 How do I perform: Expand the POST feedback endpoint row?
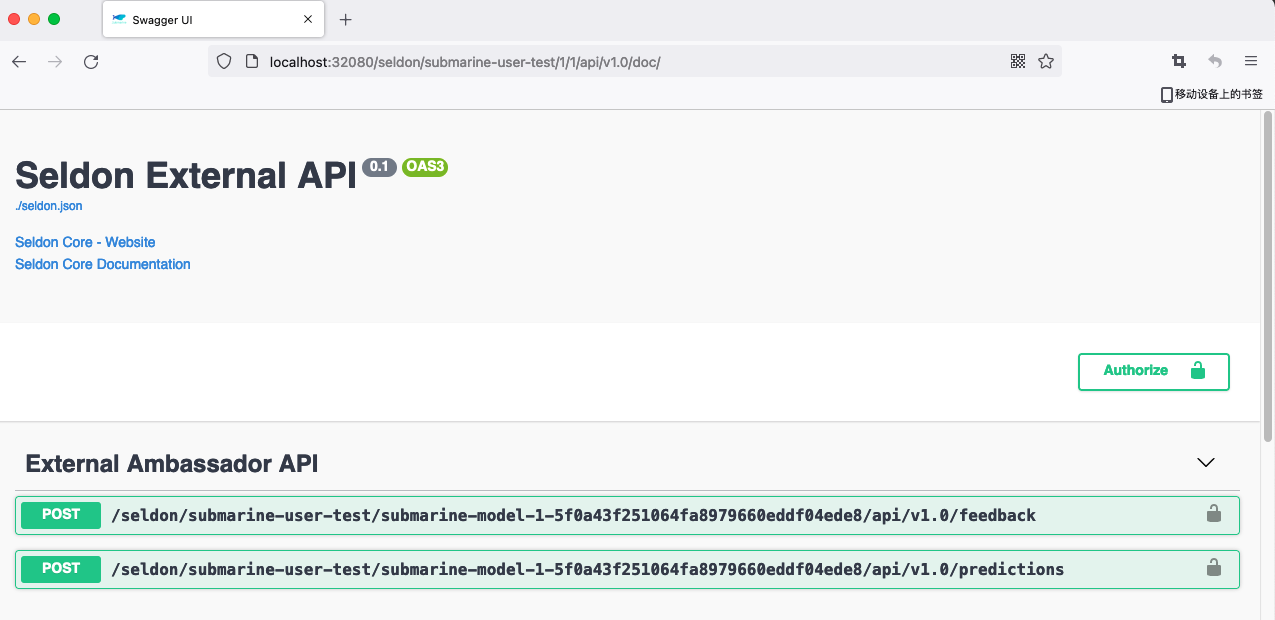pos(627,515)
